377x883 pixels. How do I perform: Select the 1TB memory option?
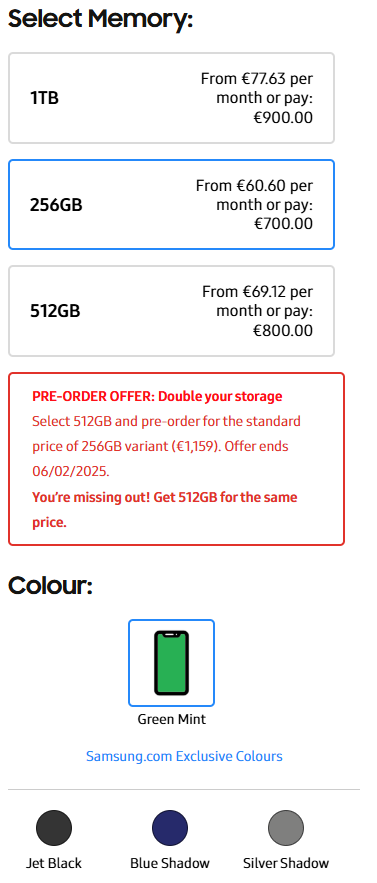(171, 98)
